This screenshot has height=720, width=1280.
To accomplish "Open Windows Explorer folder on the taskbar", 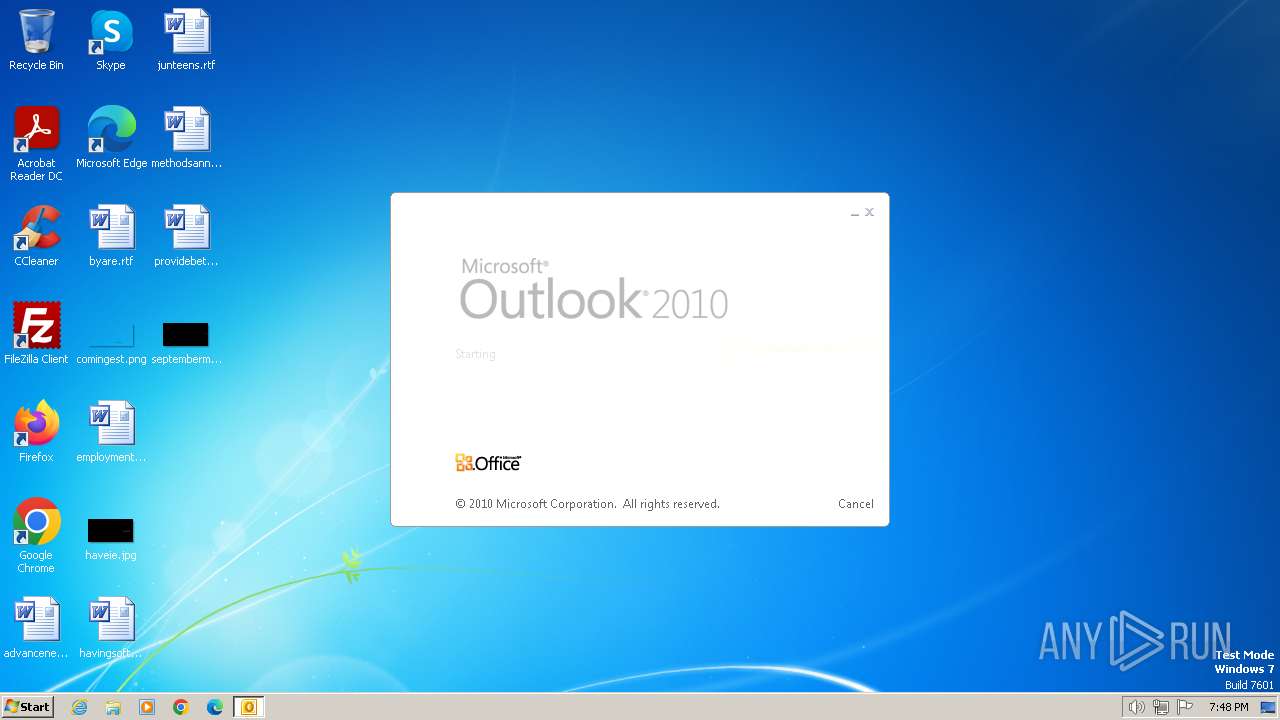I will (113, 707).
